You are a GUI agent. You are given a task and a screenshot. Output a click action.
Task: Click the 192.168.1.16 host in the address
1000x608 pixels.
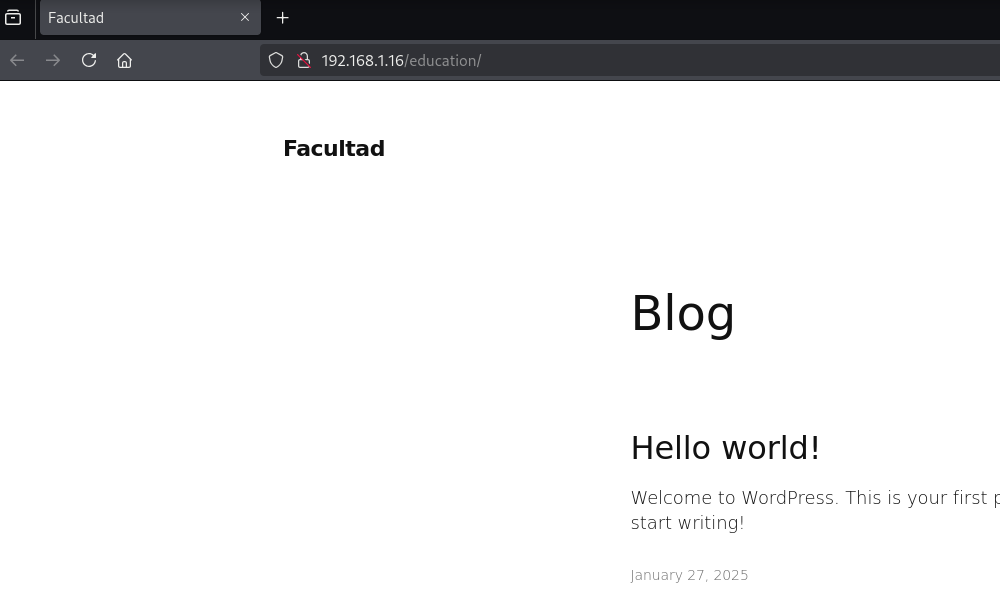coord(362,61)
